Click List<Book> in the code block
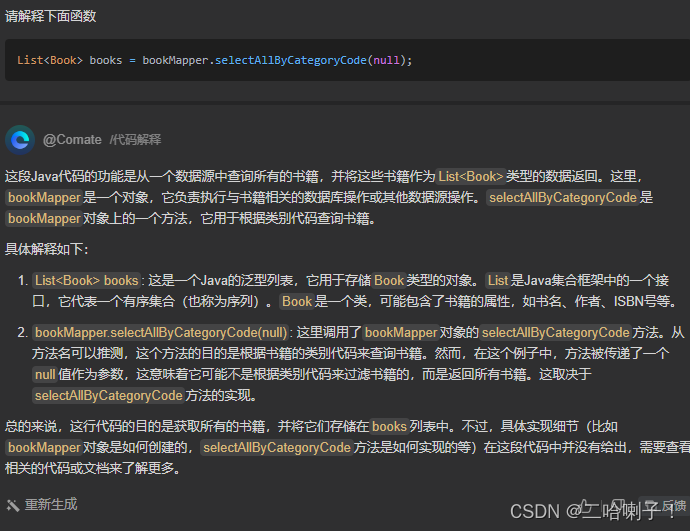 (50, 60)
